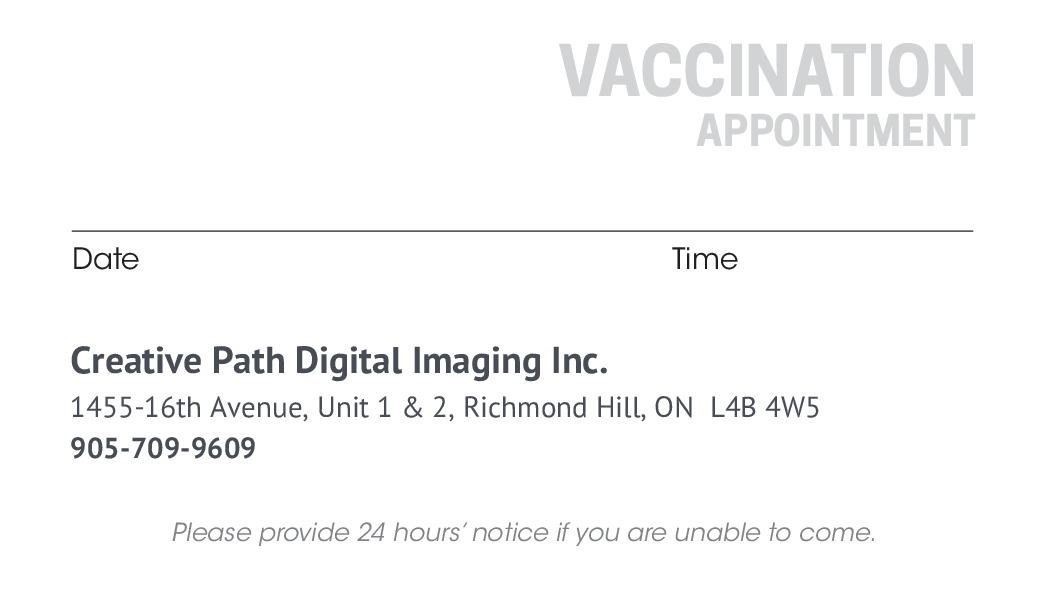Screen dimensions: 1045x590
Task: Click the street address 1455-16th Avenue
Action: (x=187, y=408)
